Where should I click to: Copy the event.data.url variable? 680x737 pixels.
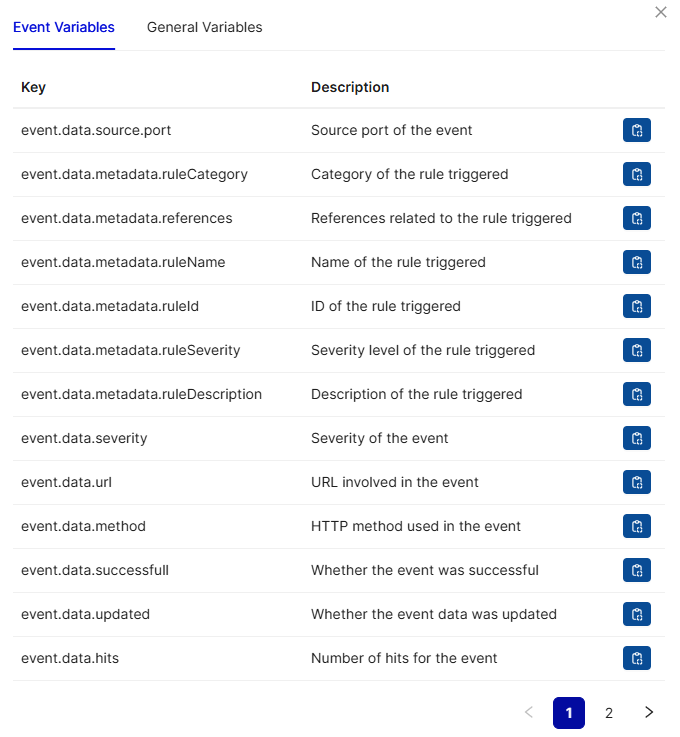(x=637, y=482)
